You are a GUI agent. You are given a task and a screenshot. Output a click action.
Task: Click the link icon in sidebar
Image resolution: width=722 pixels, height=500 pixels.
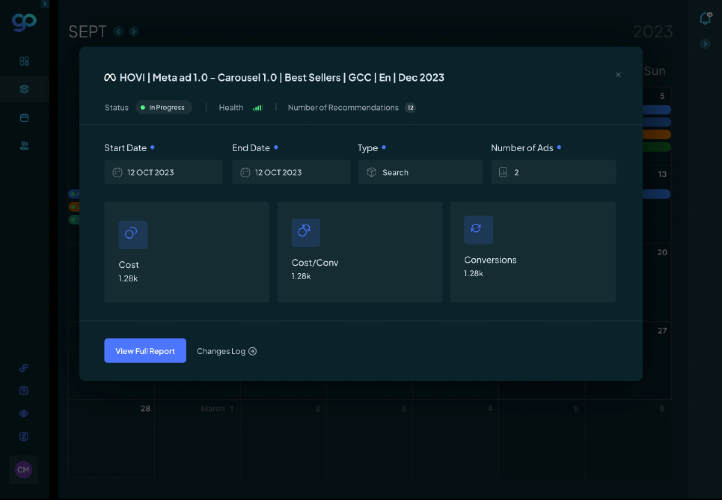(x=24, y=367)
